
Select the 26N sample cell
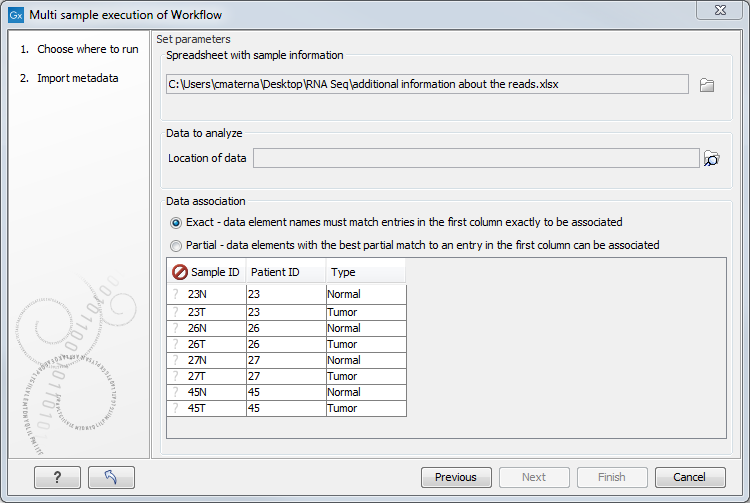point(207,328)
